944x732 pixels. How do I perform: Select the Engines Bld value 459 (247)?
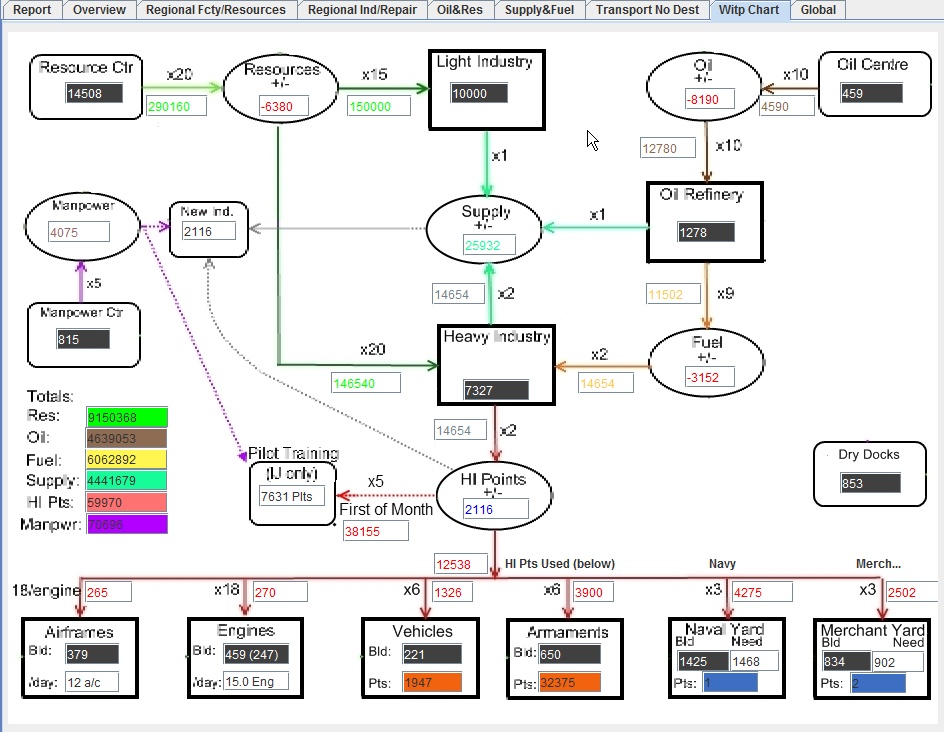[256, 654]
